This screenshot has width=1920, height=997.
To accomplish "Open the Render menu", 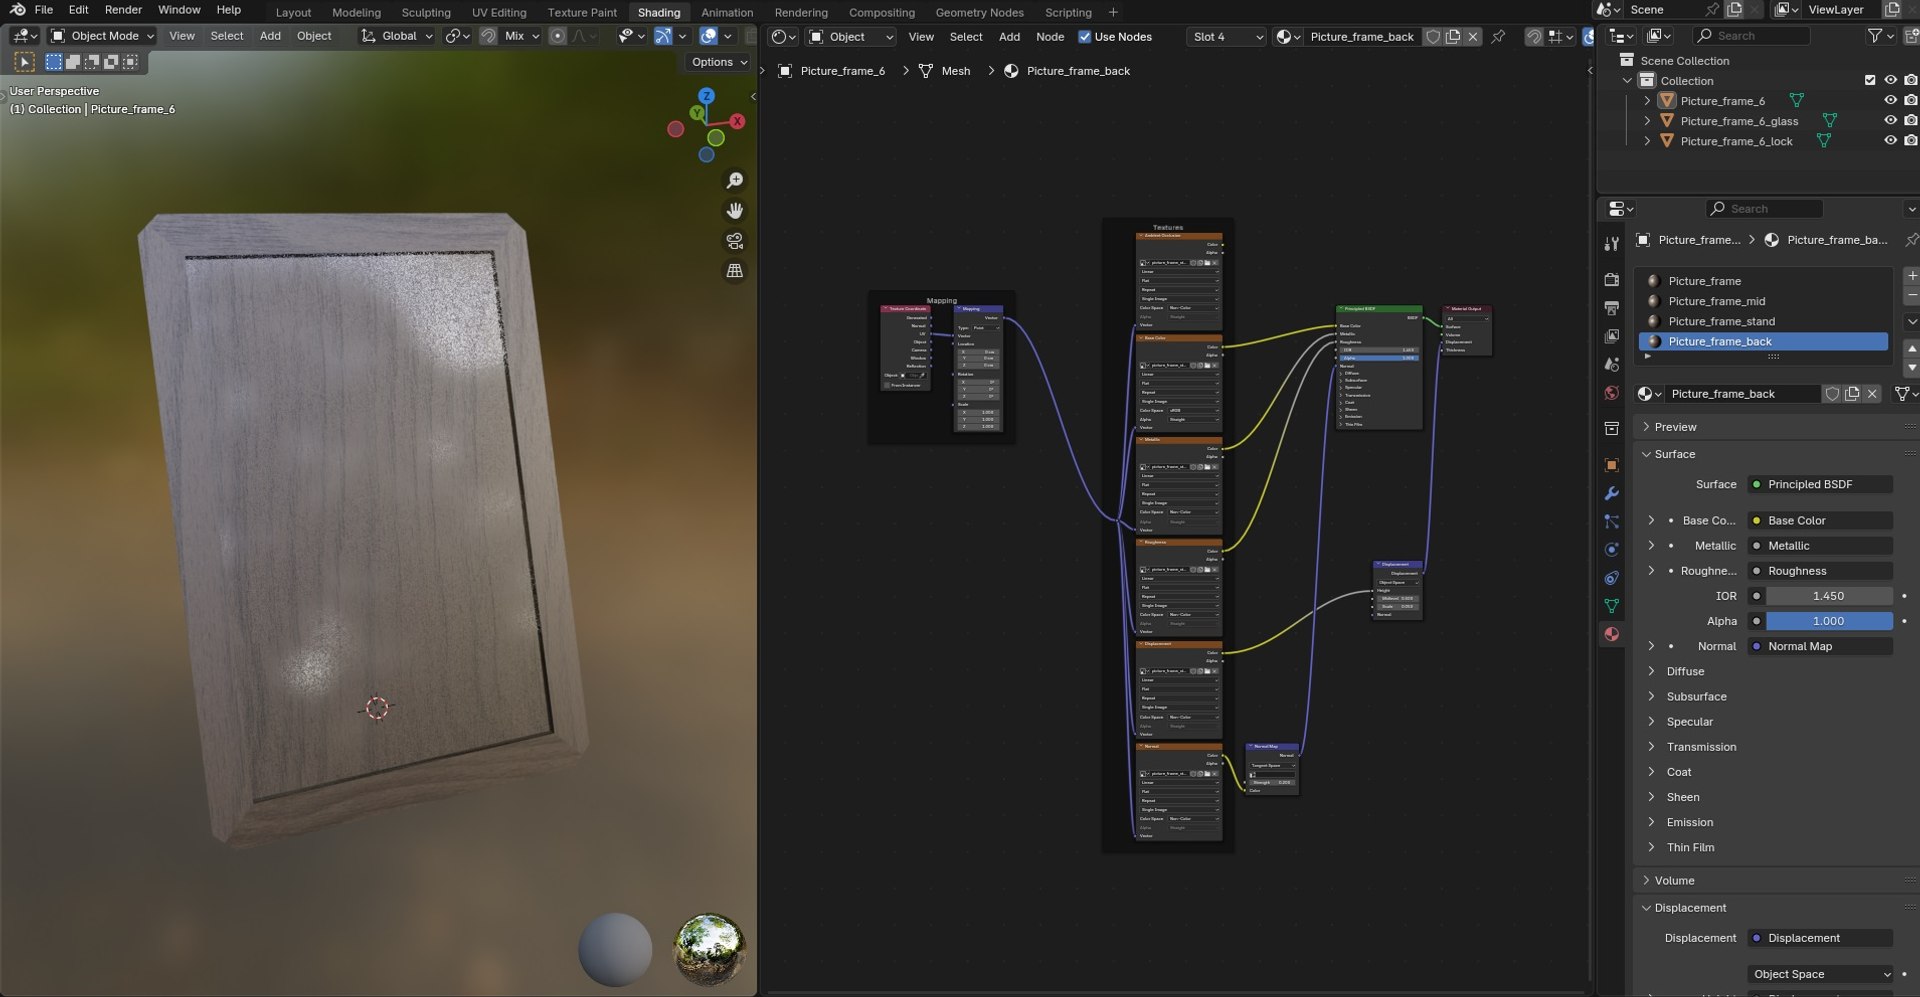I will click(x=123, y=10).
